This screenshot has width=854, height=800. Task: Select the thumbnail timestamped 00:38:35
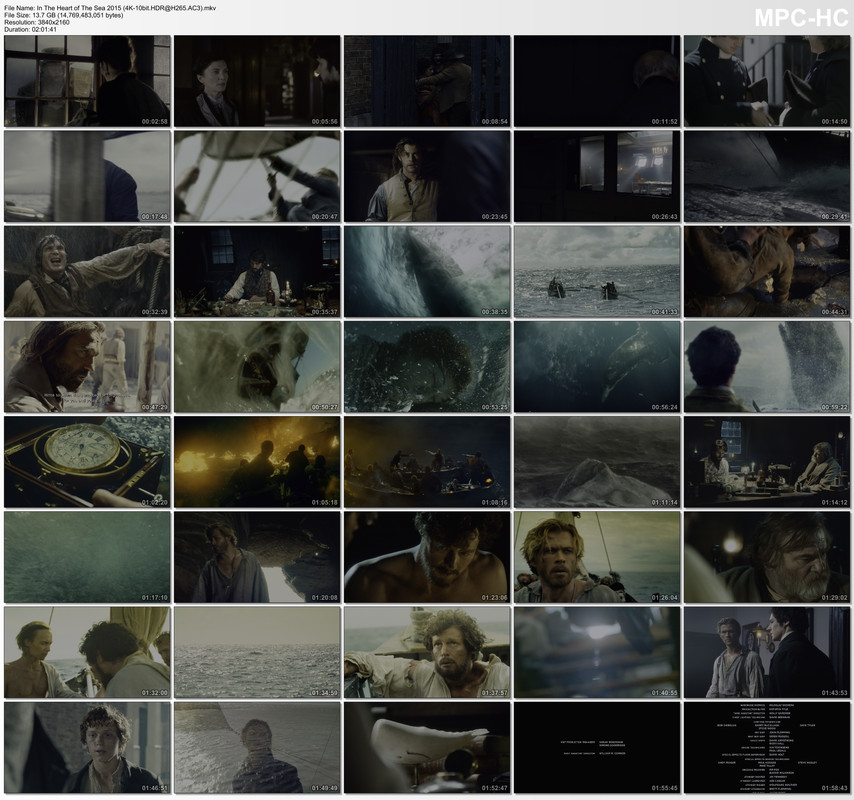(x=427, y=272)
